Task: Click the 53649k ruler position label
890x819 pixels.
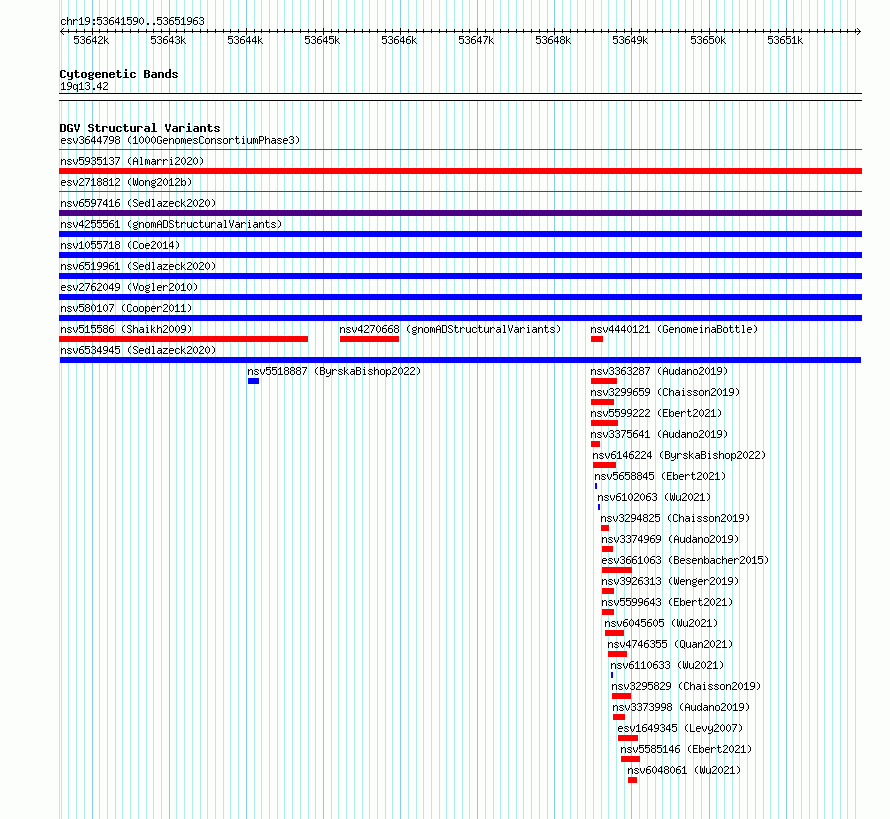Action: click(630, 40)
